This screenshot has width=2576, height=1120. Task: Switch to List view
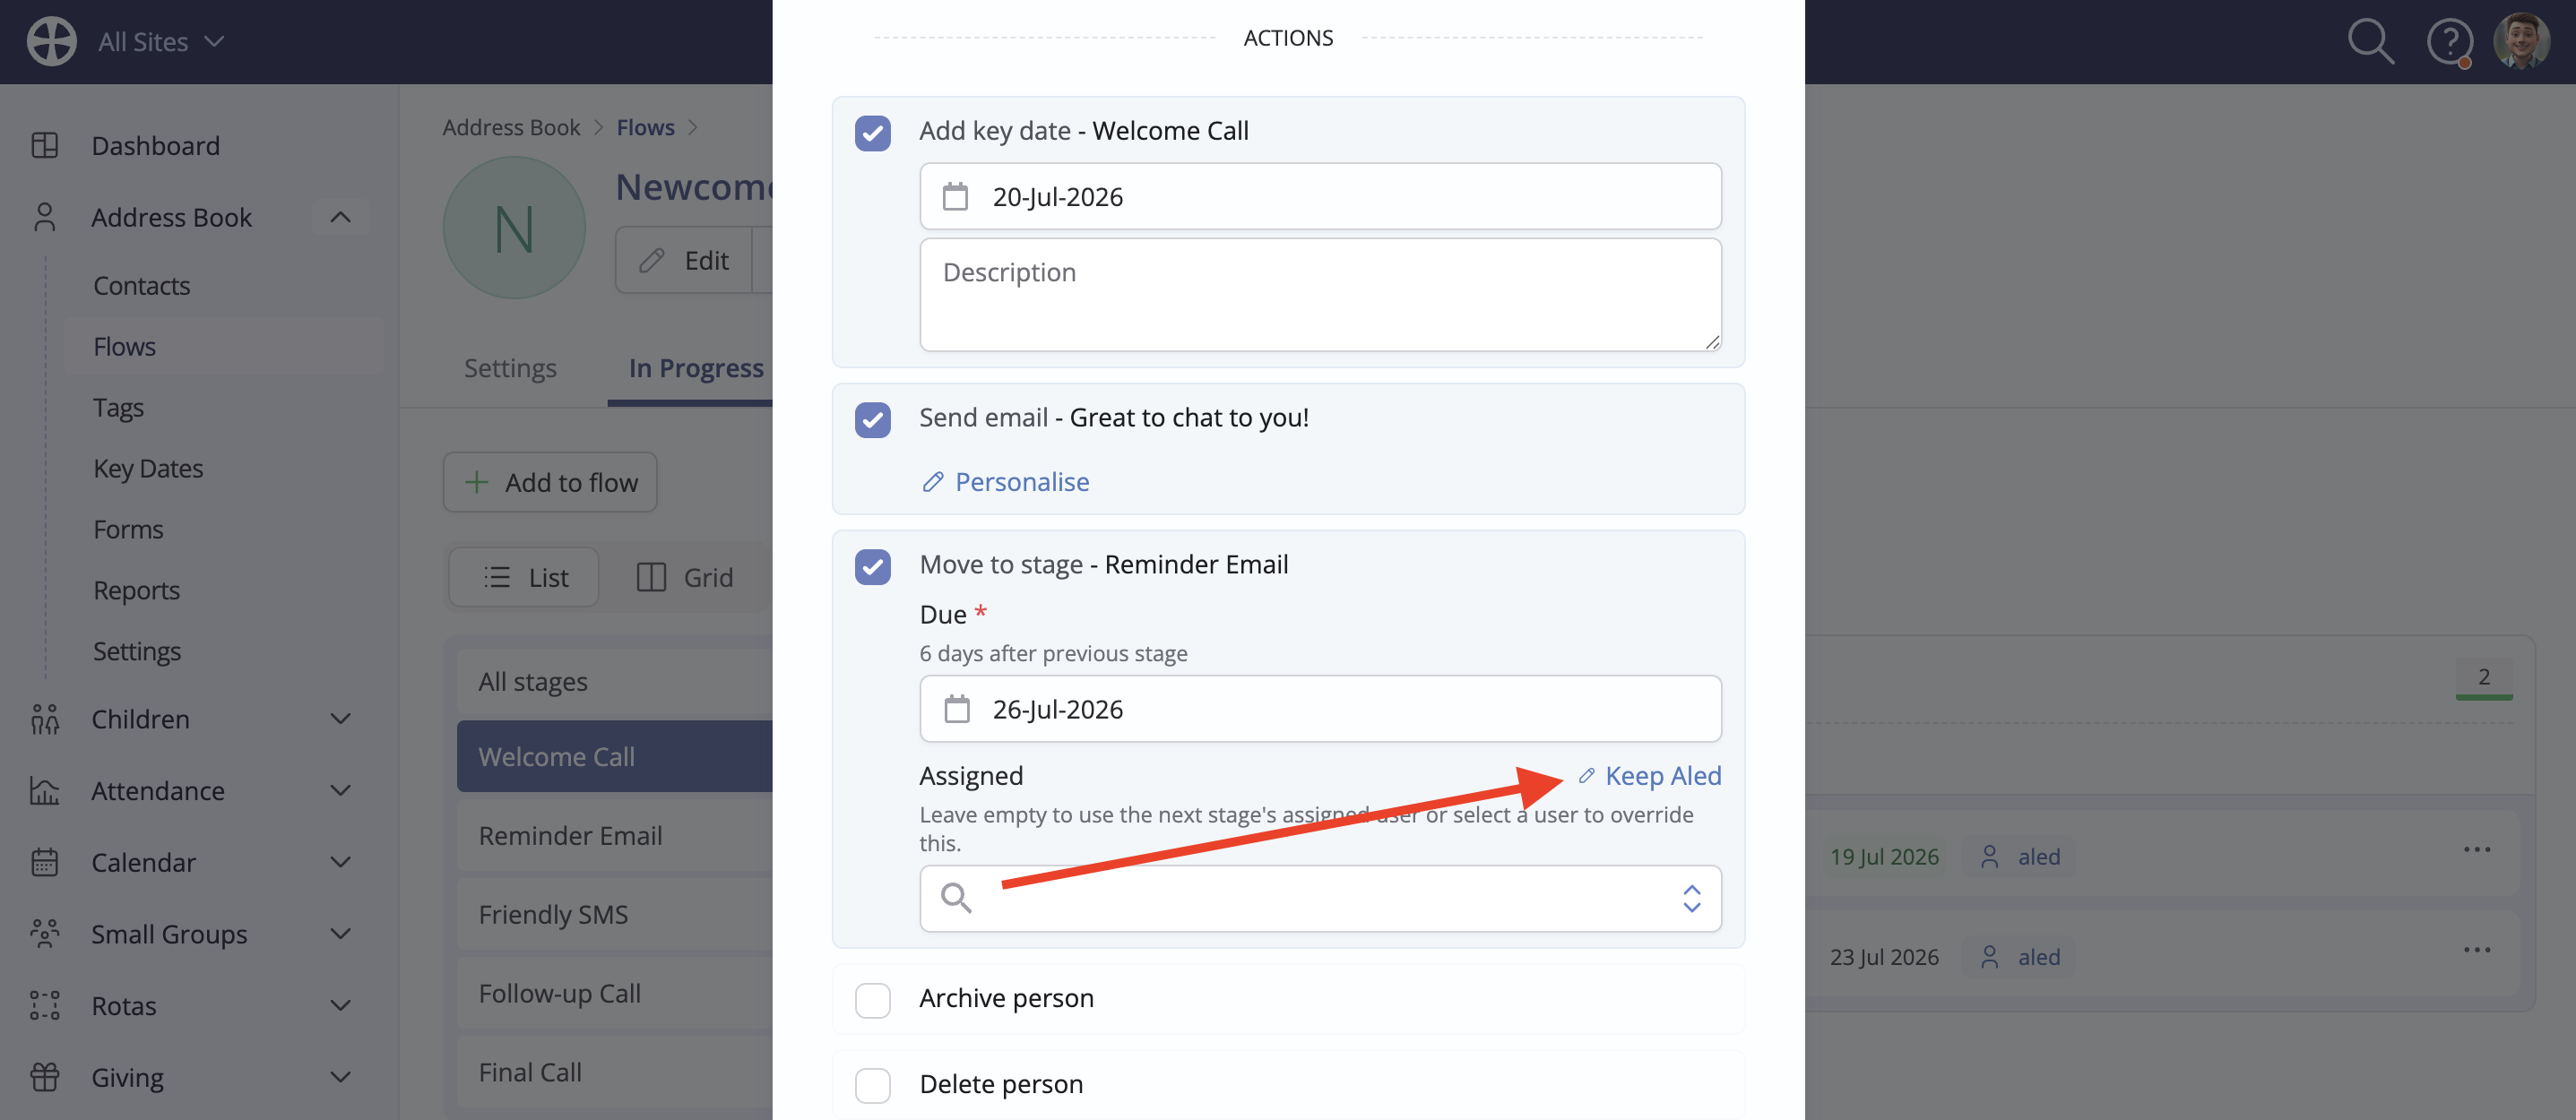point(525,577)
